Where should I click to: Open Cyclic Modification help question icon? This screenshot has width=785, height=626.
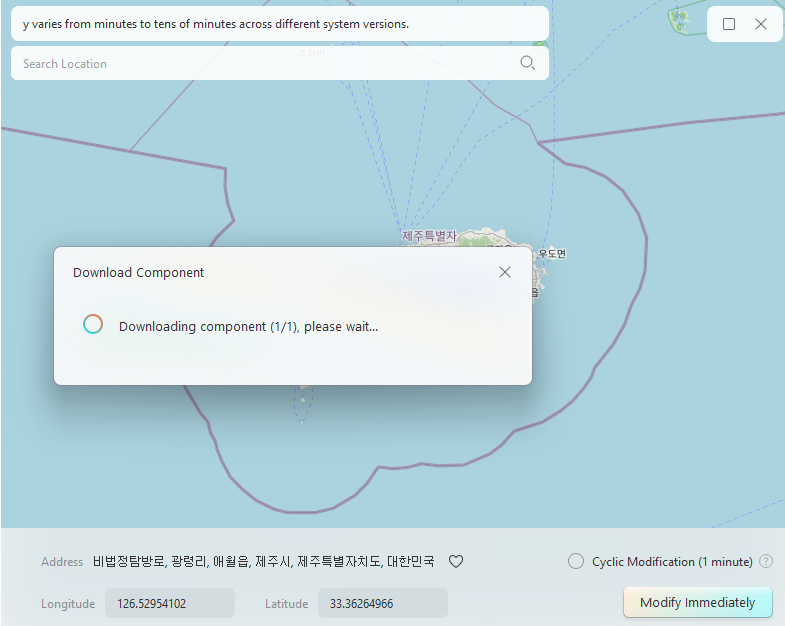click(766, 561)
